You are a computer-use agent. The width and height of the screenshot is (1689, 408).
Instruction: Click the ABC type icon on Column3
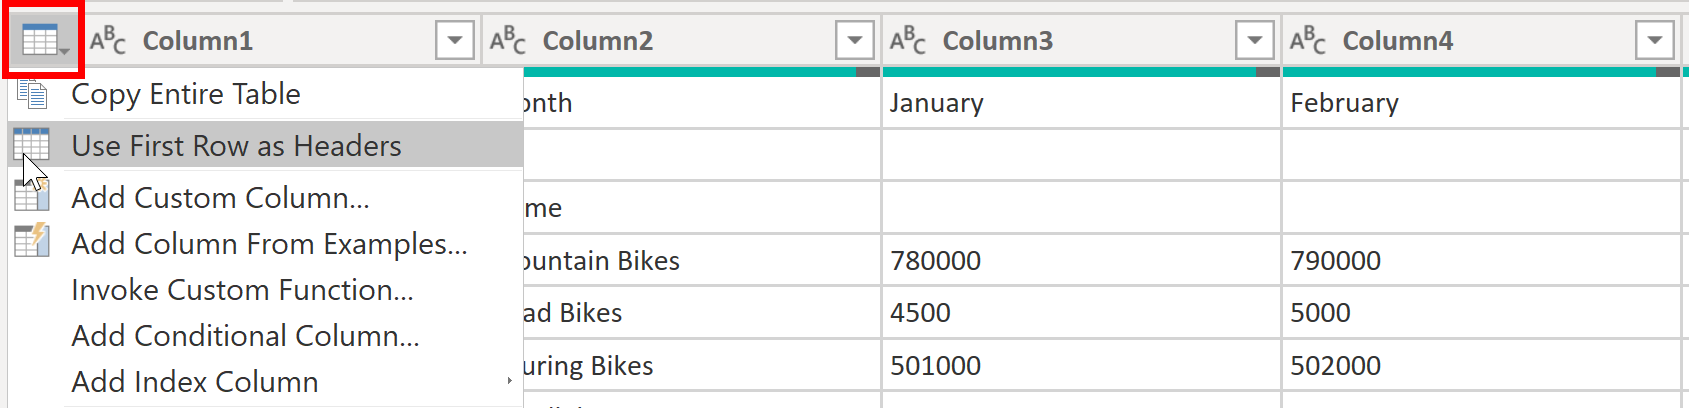pyautogui.click(x=908, y=41)
